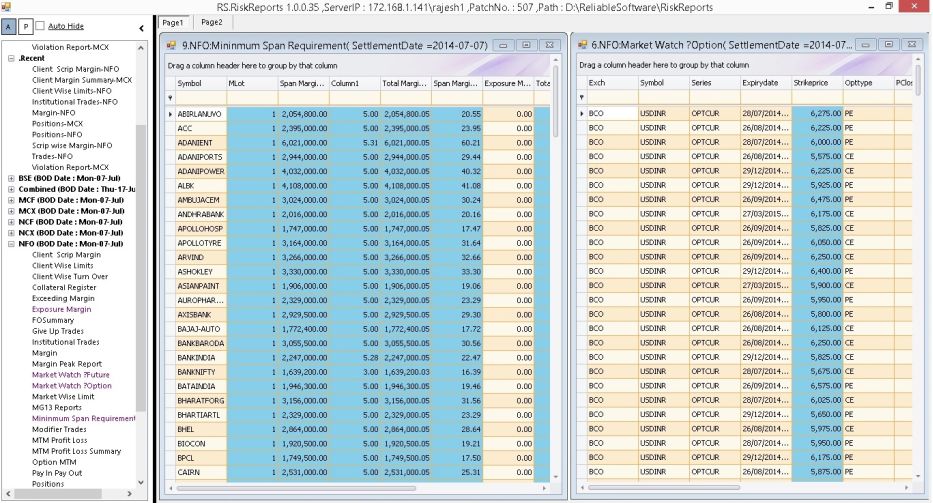This screenshot has width=933, height=503.
Task: Expand the NCX BOD Date node
Action: point(11,233)
